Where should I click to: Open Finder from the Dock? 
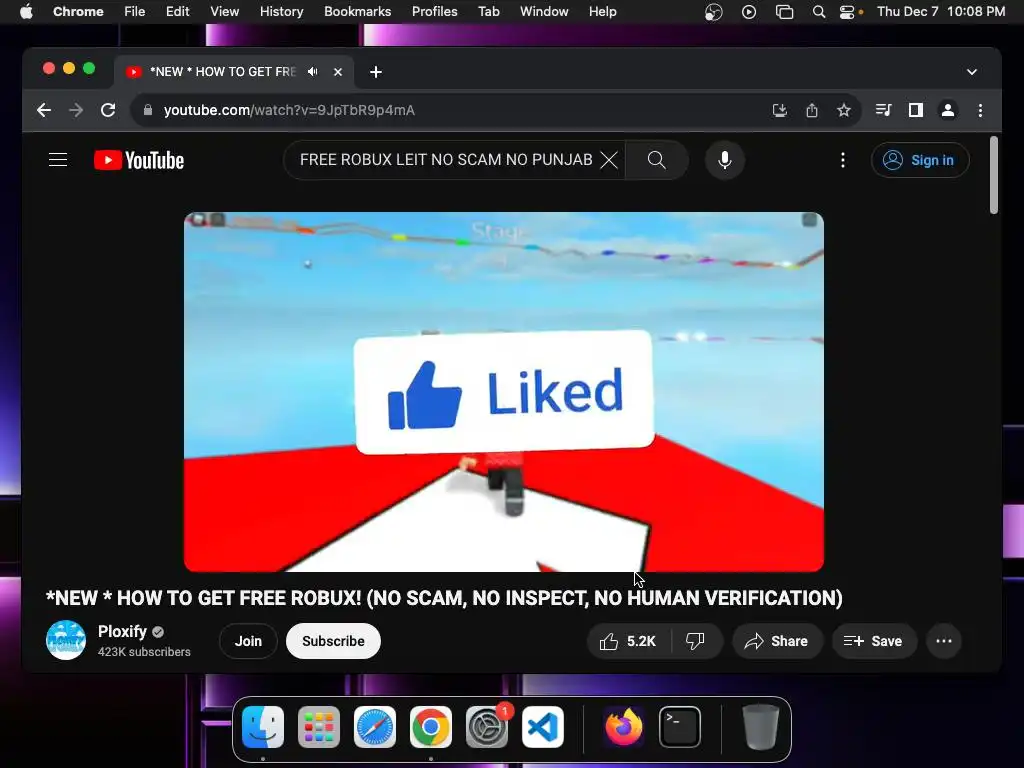[263, 727]
